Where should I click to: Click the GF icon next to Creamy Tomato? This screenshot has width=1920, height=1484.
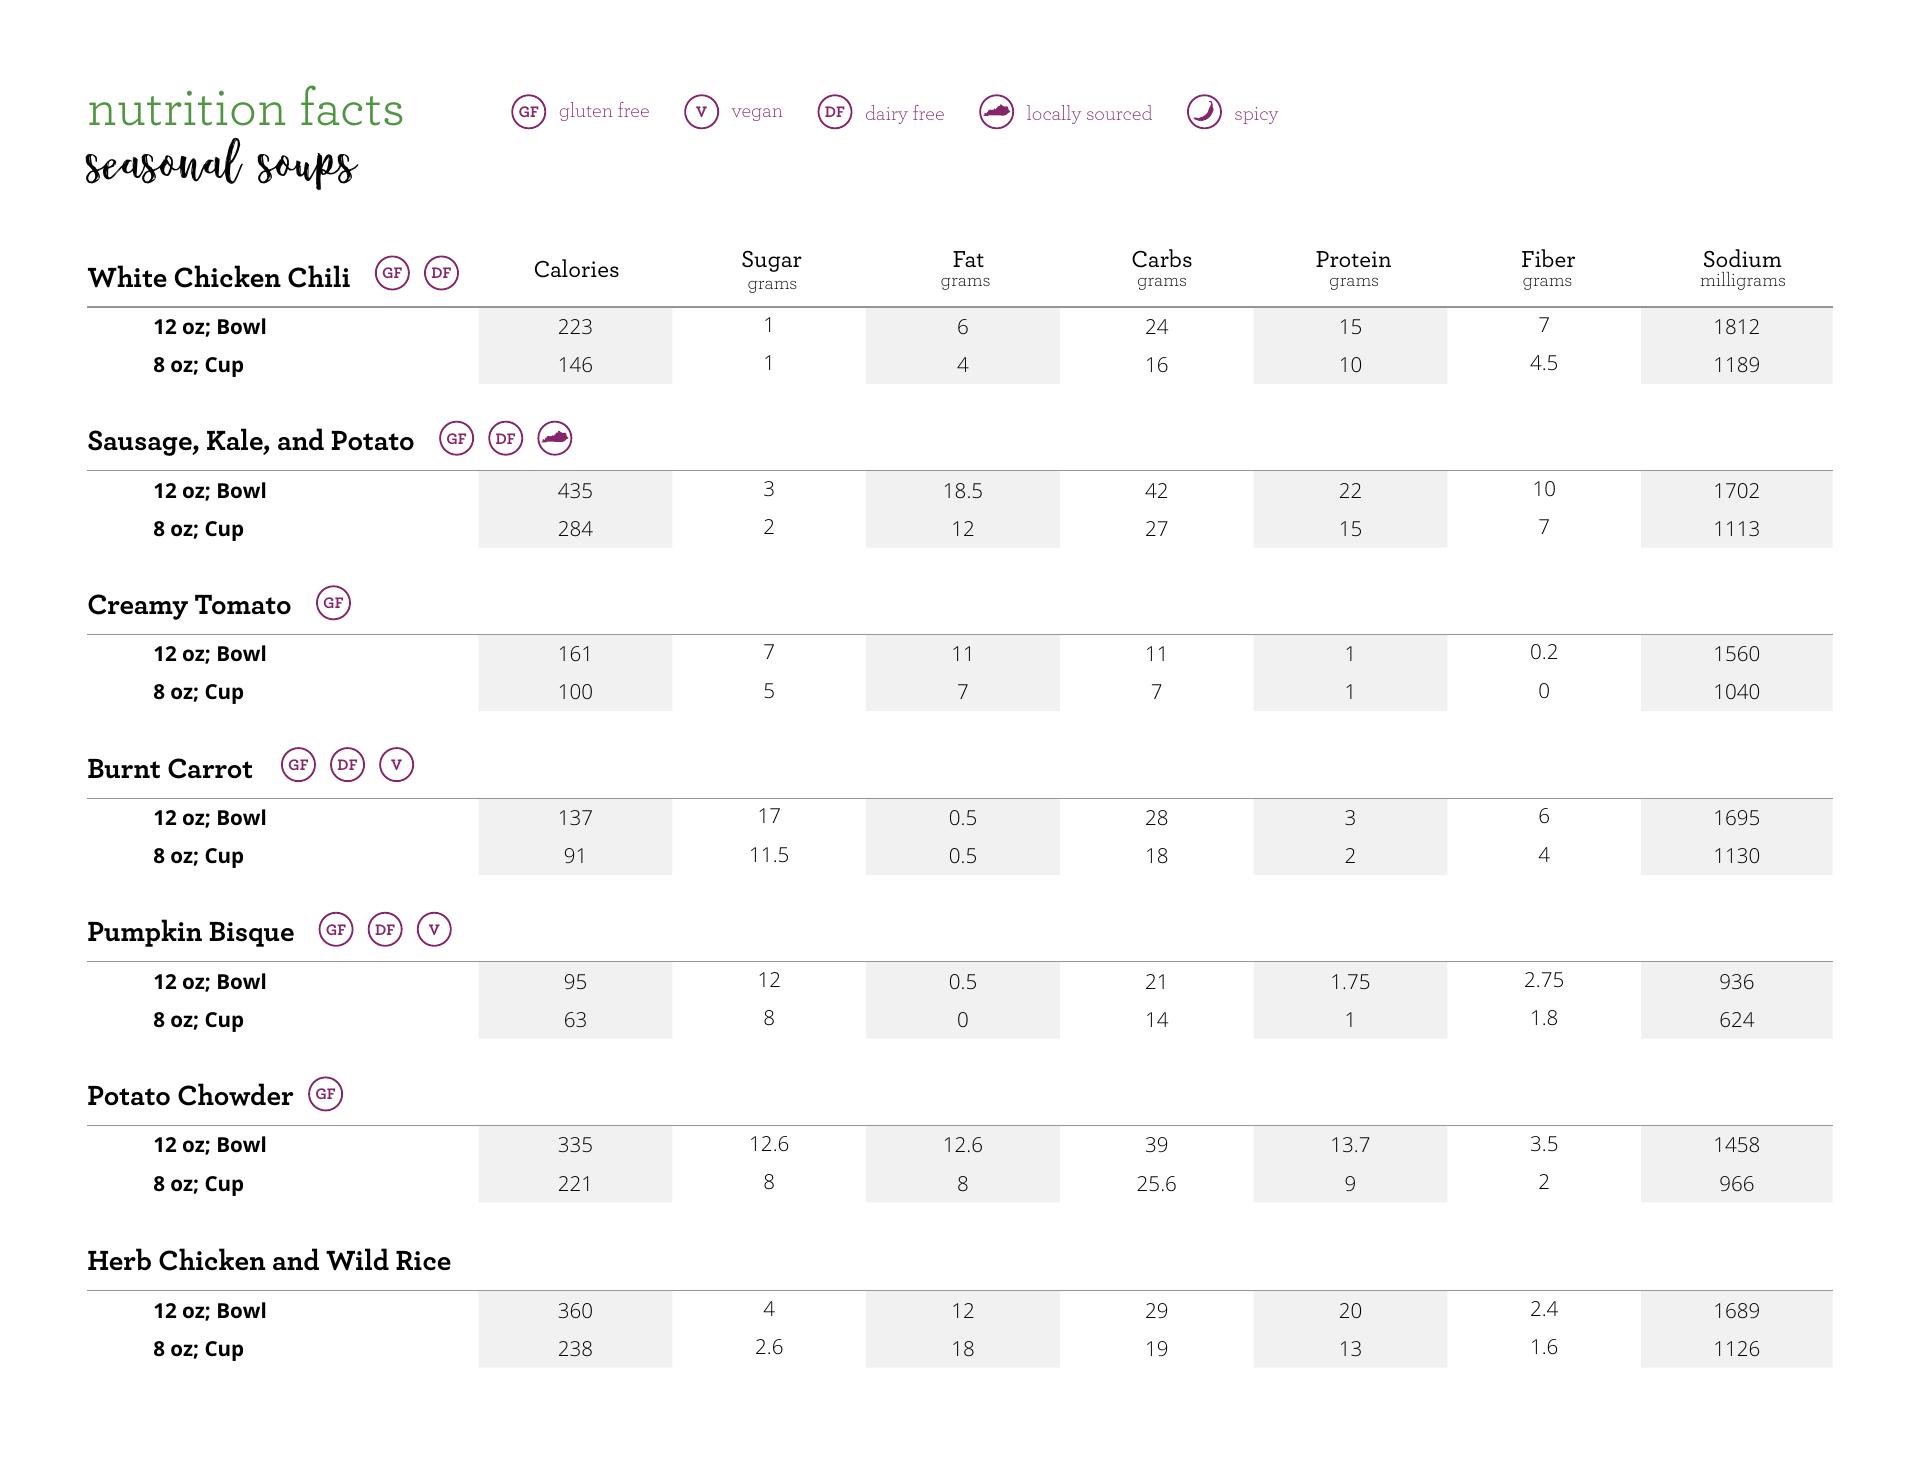click(333, 603)
